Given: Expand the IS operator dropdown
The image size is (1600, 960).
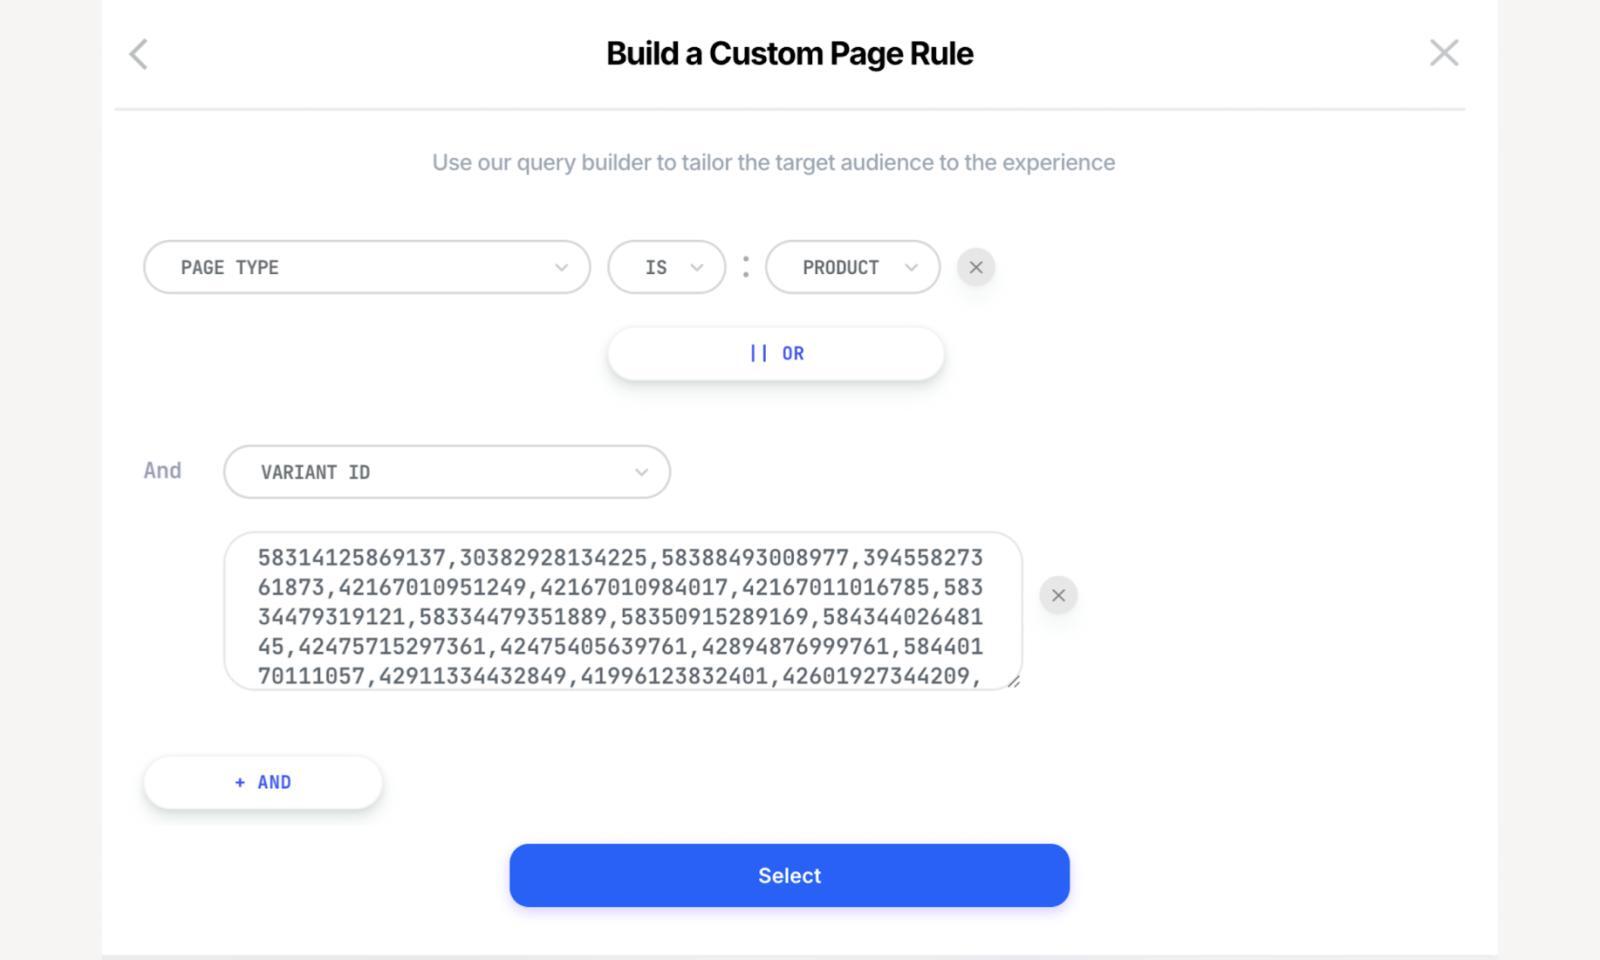Looking at the screenshot, I should [x=666, y=267].
